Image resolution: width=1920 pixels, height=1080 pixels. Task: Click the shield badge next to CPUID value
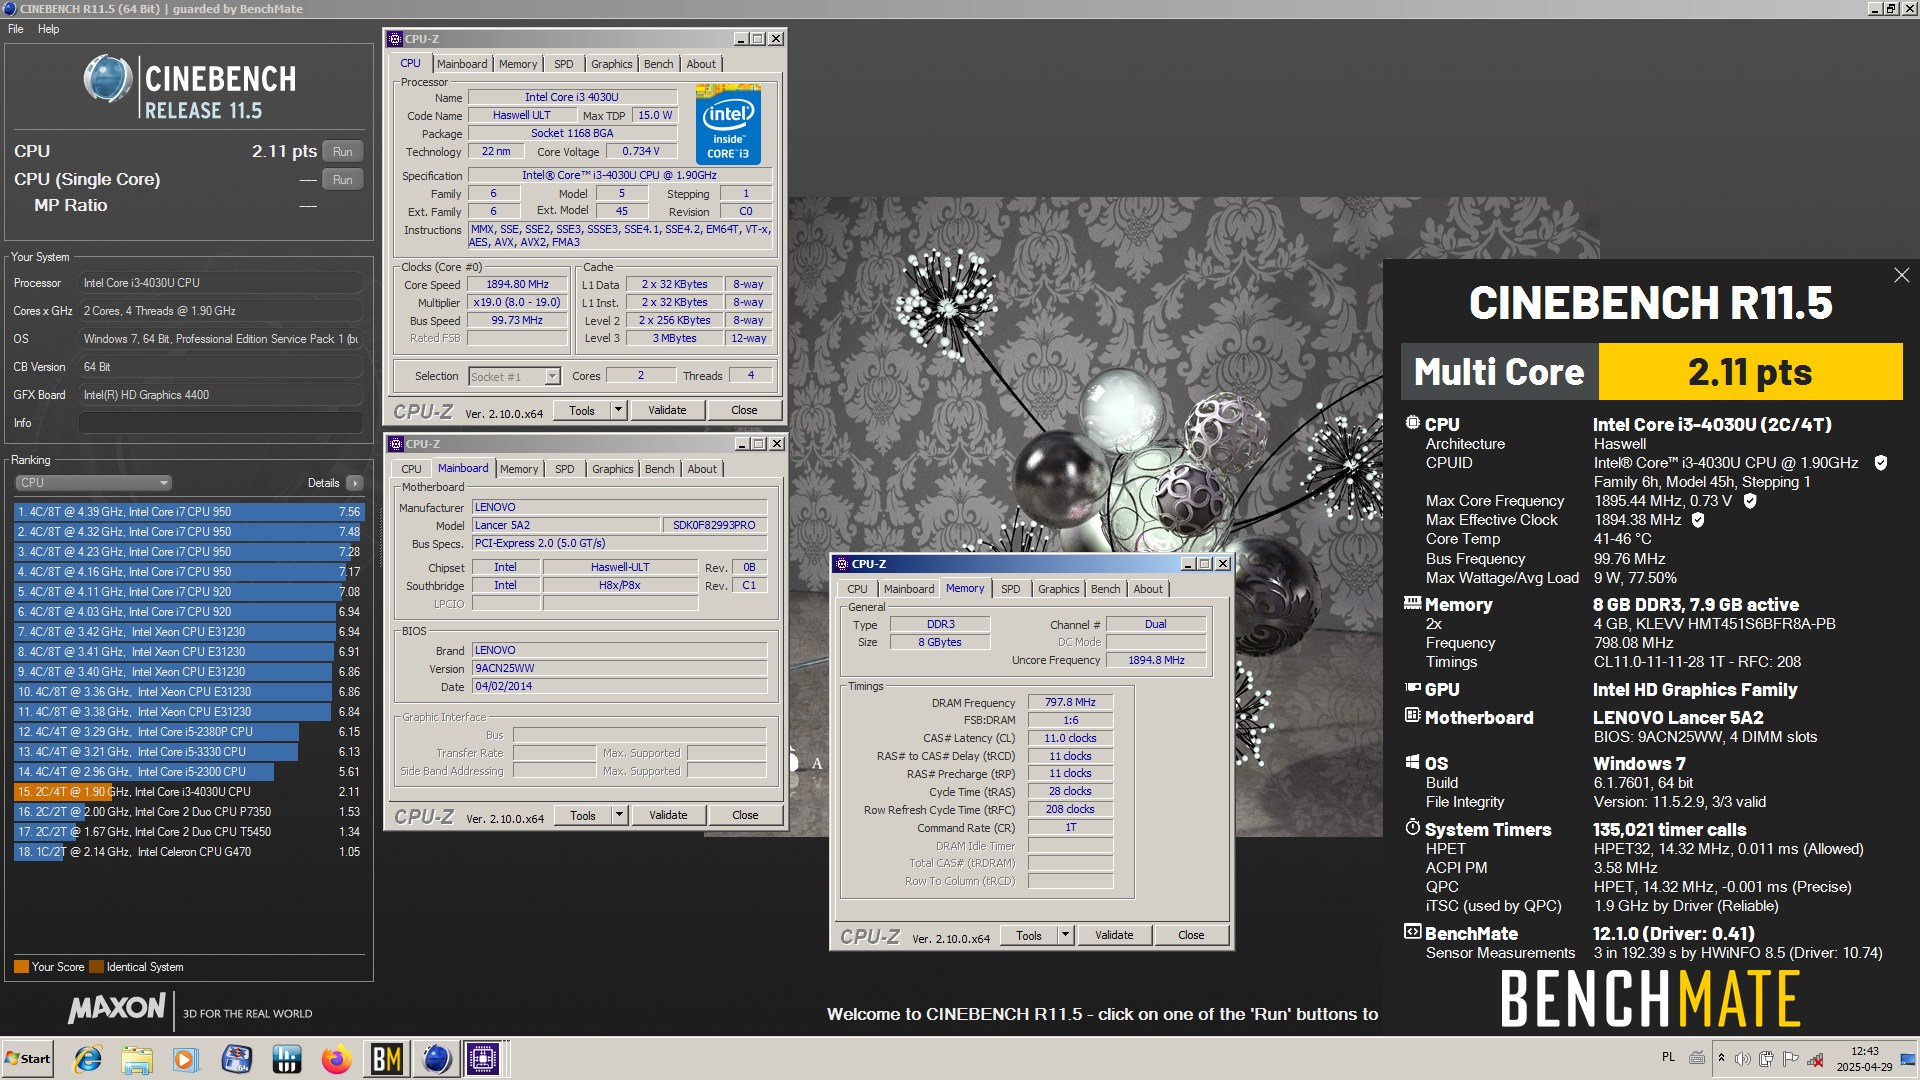coord(1881,463)
